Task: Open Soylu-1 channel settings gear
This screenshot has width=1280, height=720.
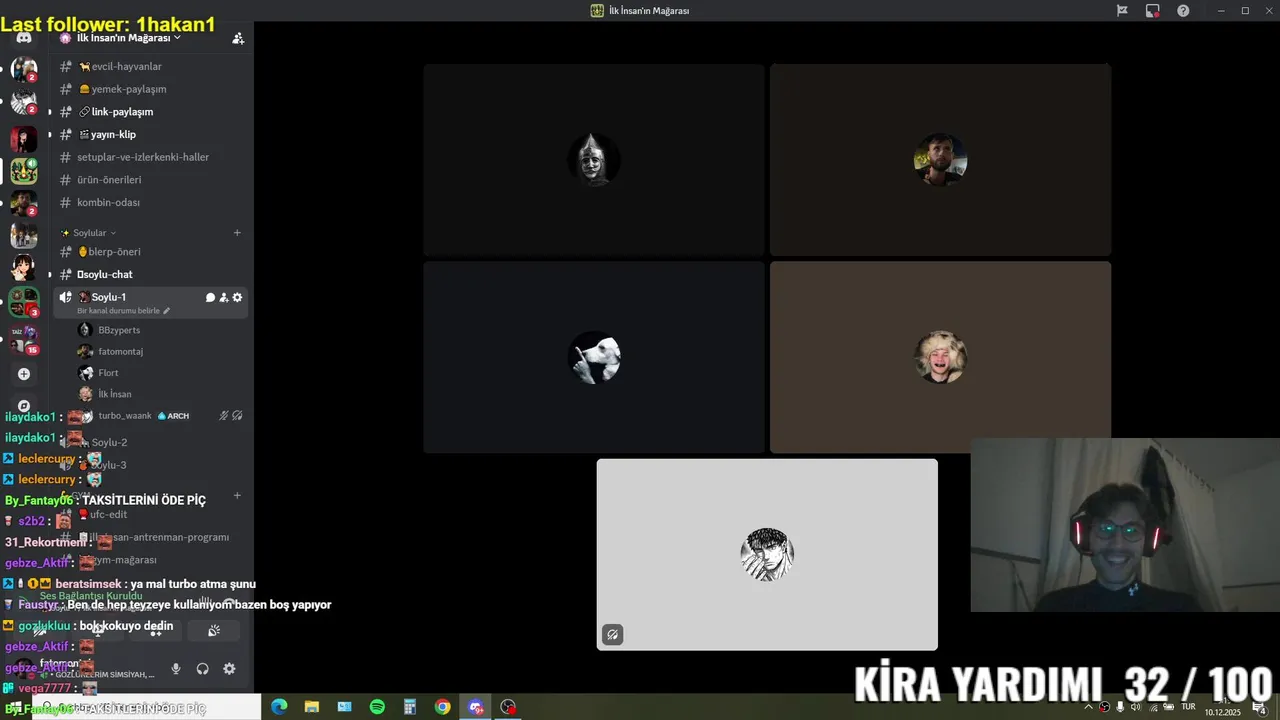Action: pos(237,297)
